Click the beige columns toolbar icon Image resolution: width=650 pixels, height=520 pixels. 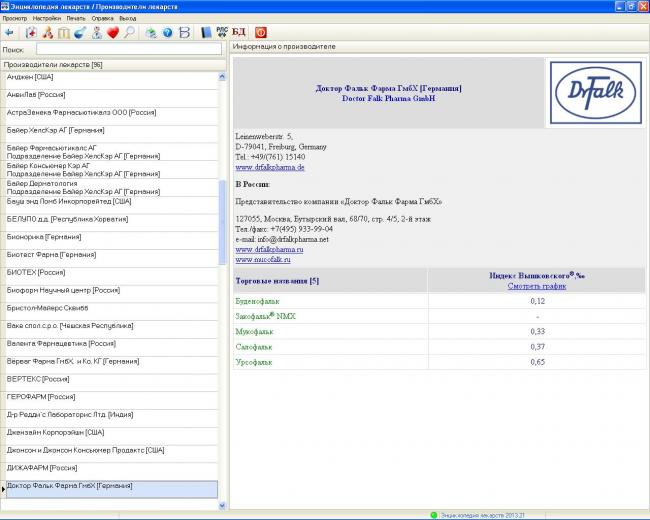pos(63,32)
